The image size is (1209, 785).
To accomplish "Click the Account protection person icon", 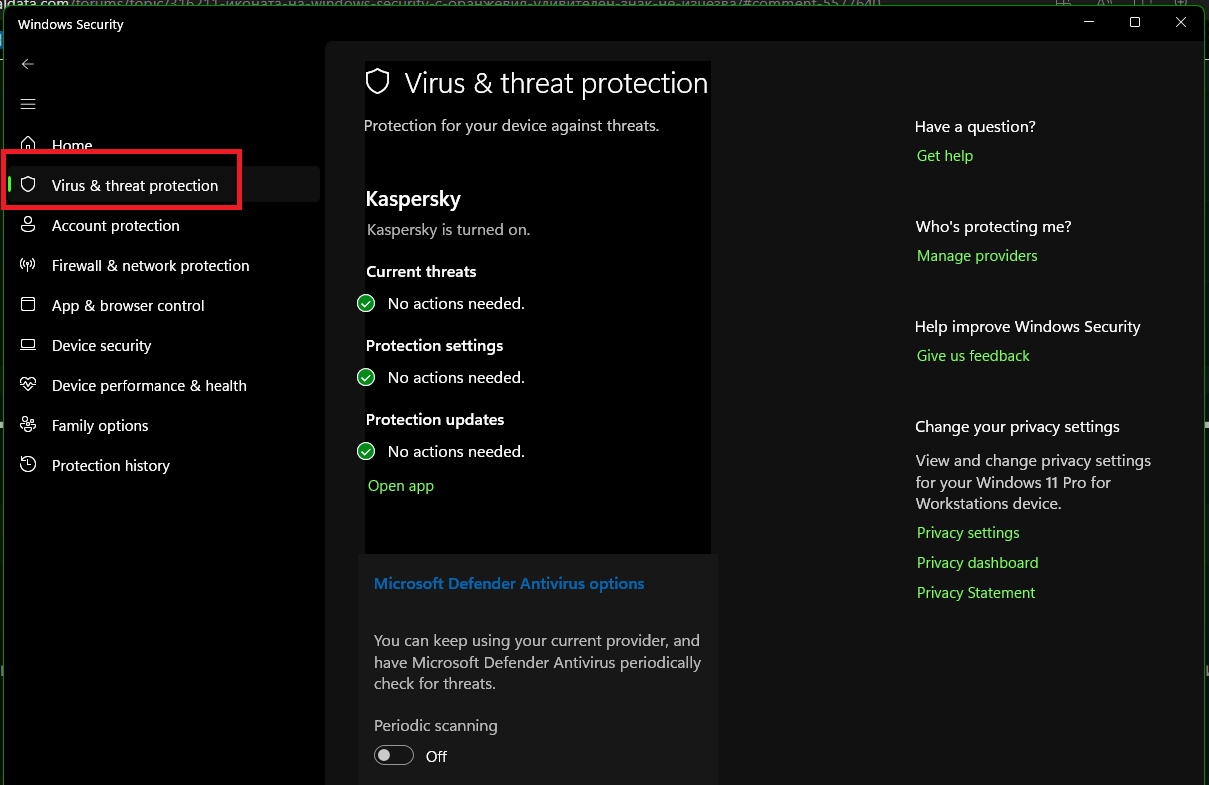I will point(29,225).
